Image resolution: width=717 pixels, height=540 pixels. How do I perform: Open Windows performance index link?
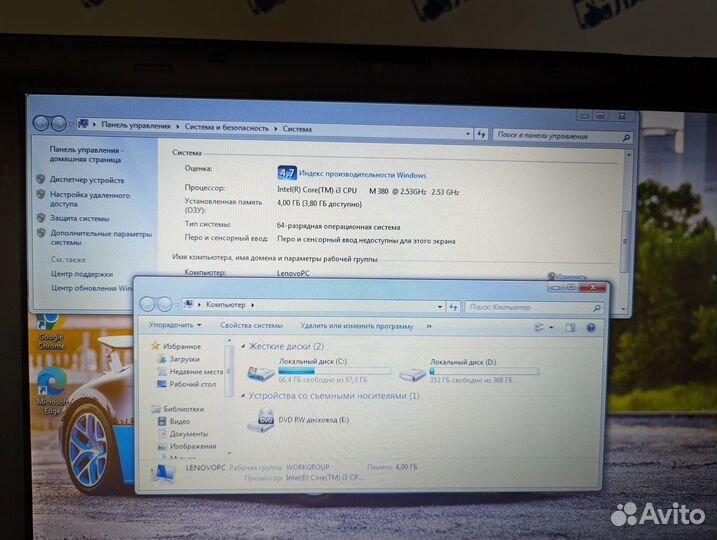(x=362, y=175)
